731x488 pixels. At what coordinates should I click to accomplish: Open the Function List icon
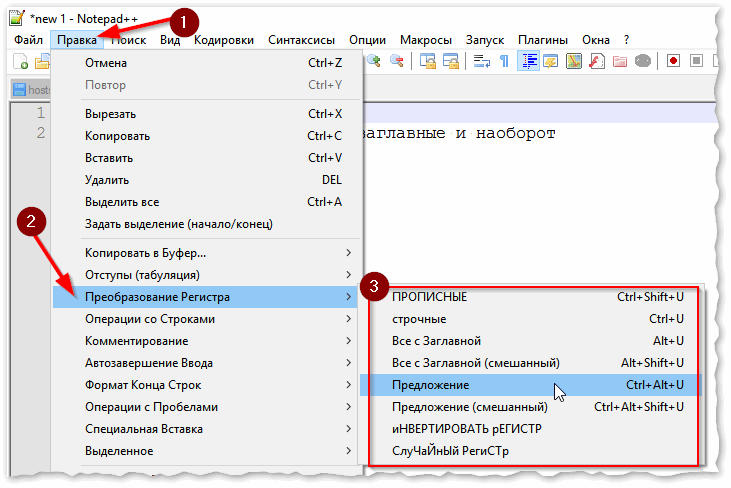[x=597, y=61]
